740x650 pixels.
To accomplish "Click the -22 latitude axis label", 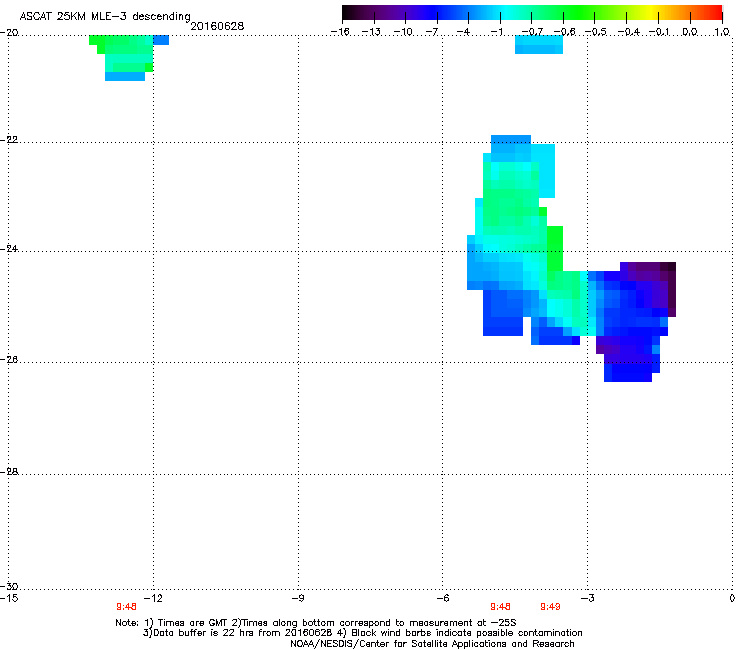I will point(9,140).
